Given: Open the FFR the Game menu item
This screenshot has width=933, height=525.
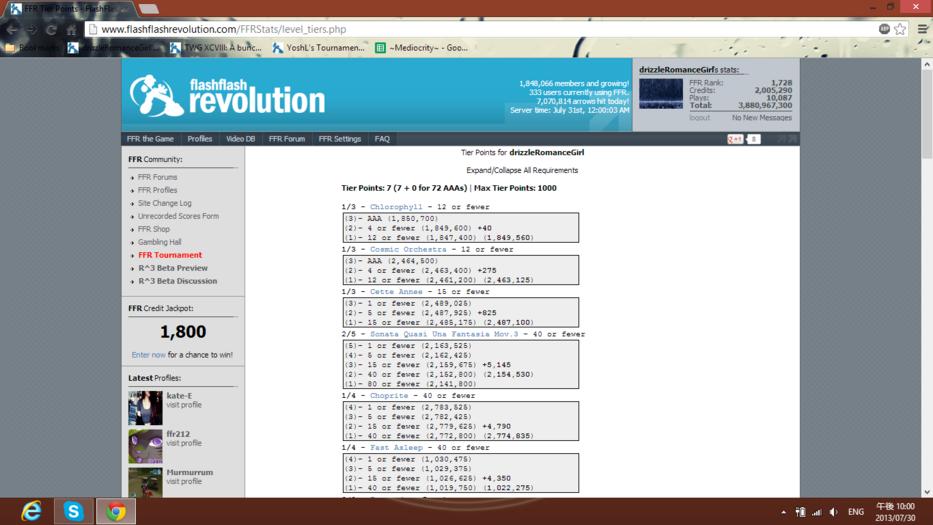Looking at the screenshot, I should click(150, 139).
